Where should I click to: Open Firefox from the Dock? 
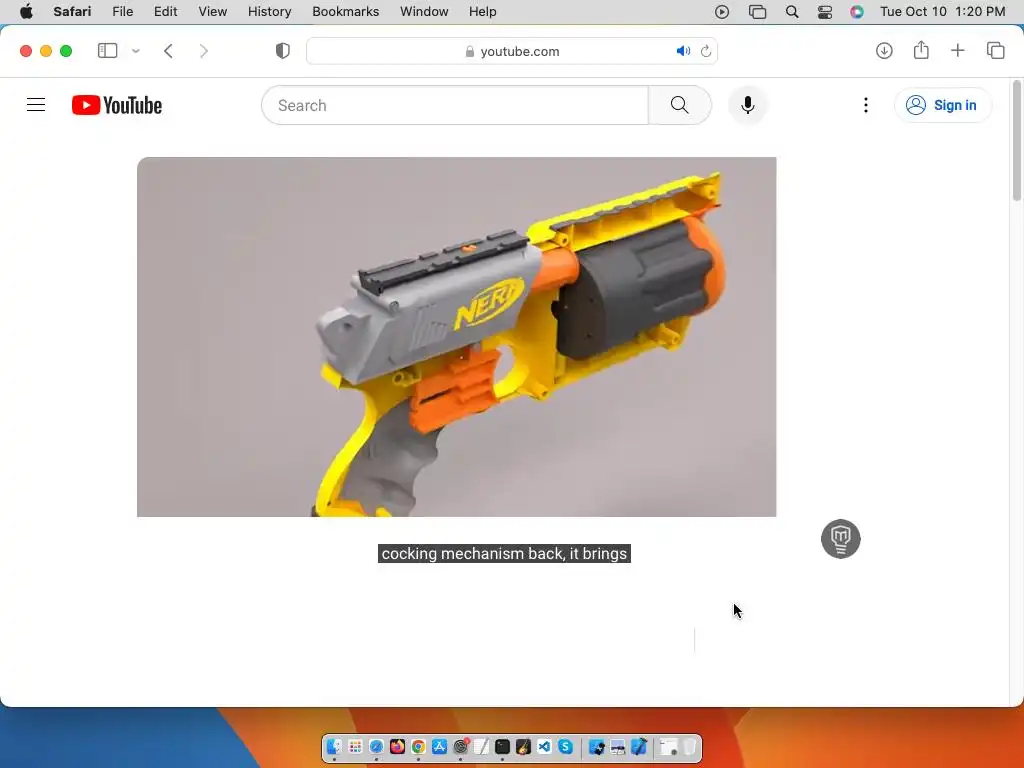pyautogui.click(x=397, y=746)
